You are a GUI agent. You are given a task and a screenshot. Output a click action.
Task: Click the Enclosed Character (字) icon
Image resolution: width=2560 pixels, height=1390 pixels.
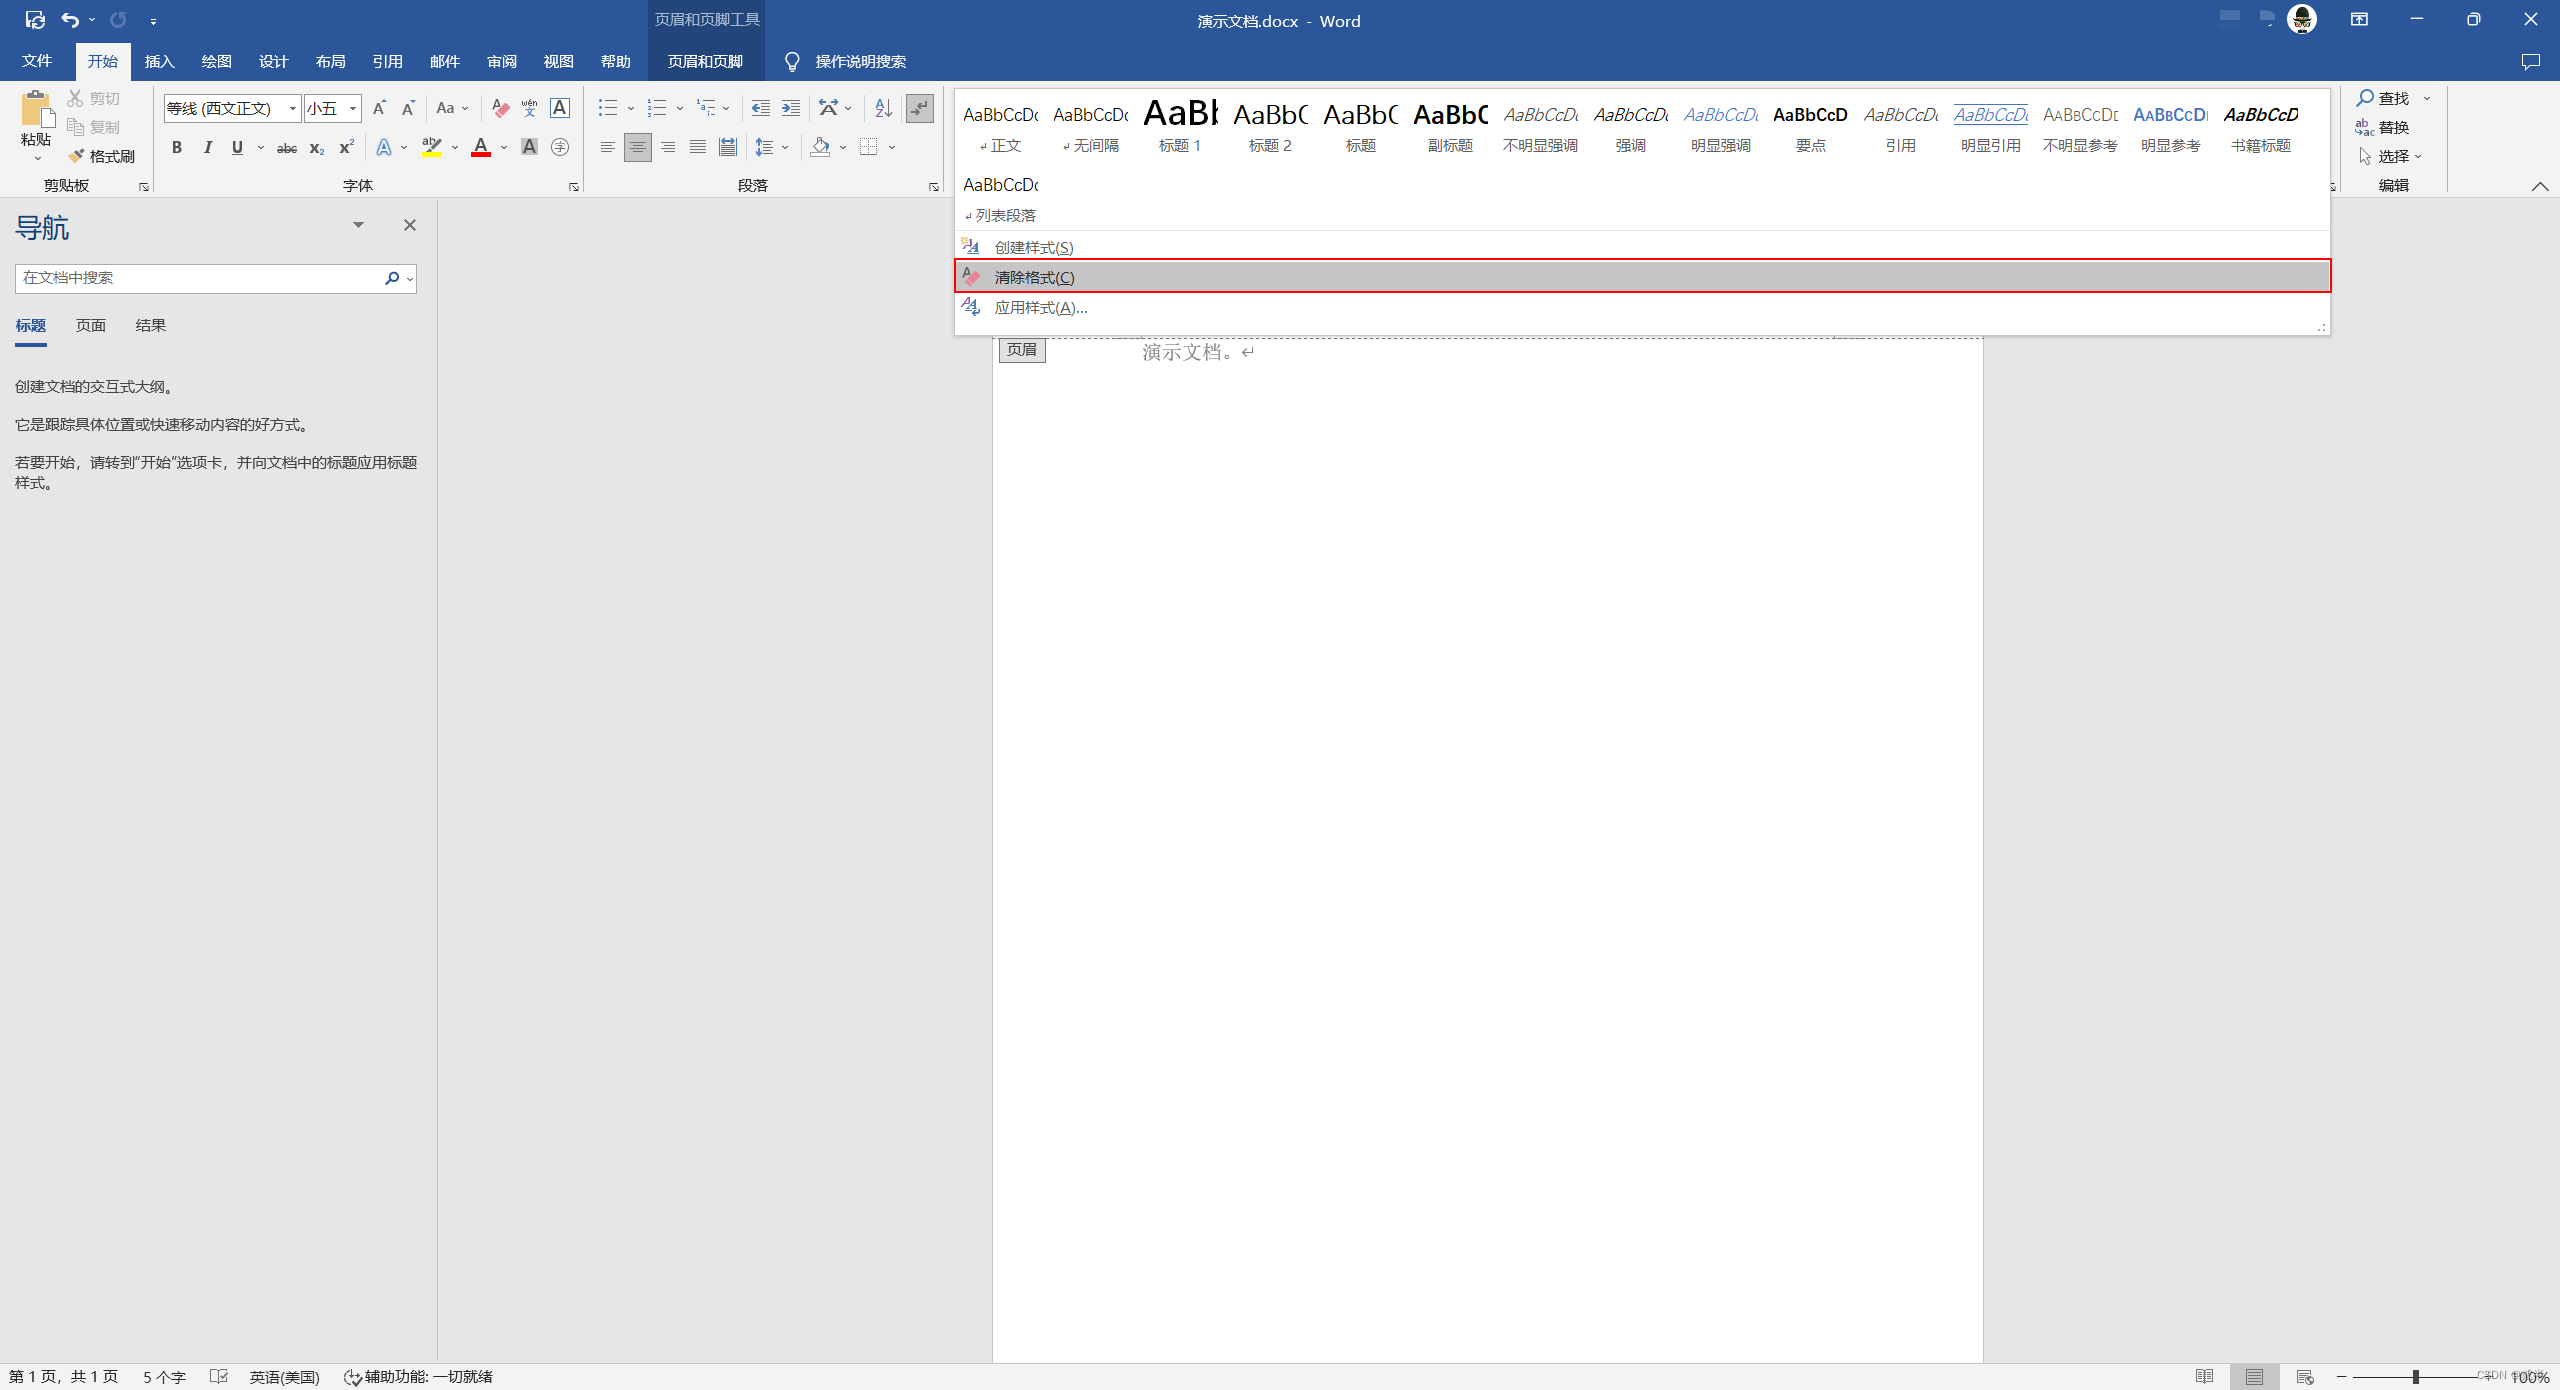(560, 147)
